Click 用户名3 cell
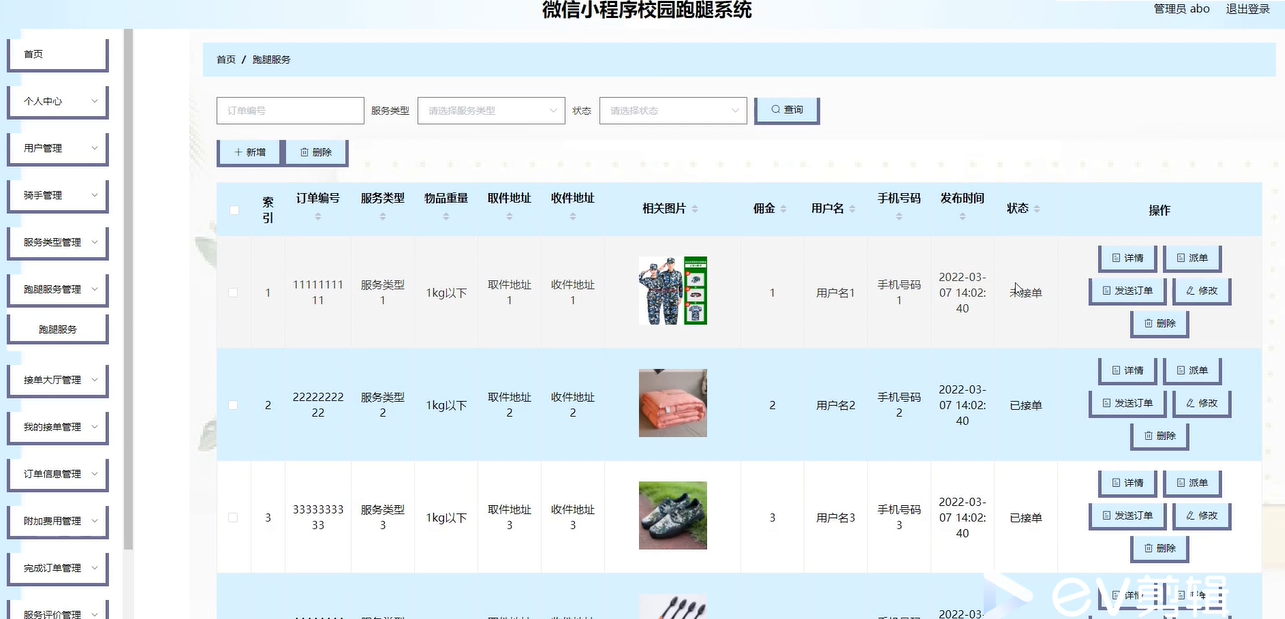Image resolution: width=1285 pixels, height=619 pixels. 835,518
